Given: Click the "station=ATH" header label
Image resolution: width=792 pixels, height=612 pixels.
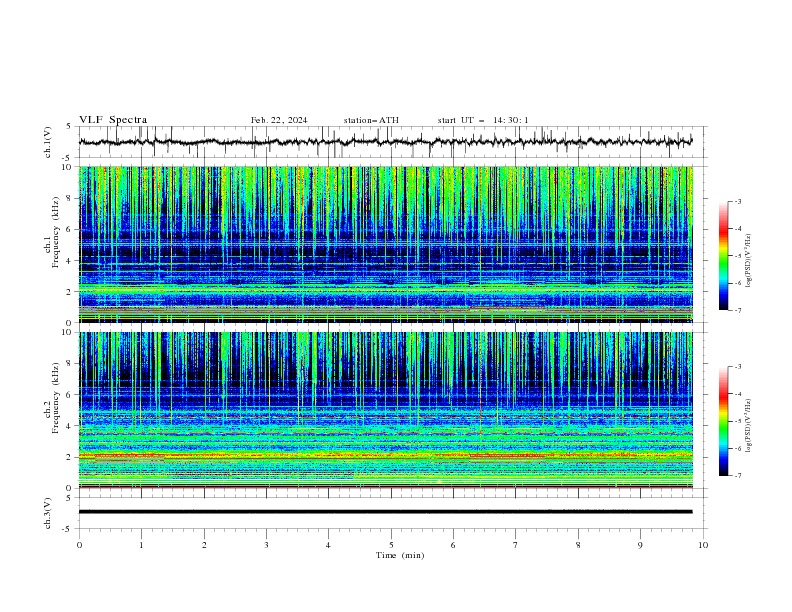Looking at the screenshot, I should 371,120.
